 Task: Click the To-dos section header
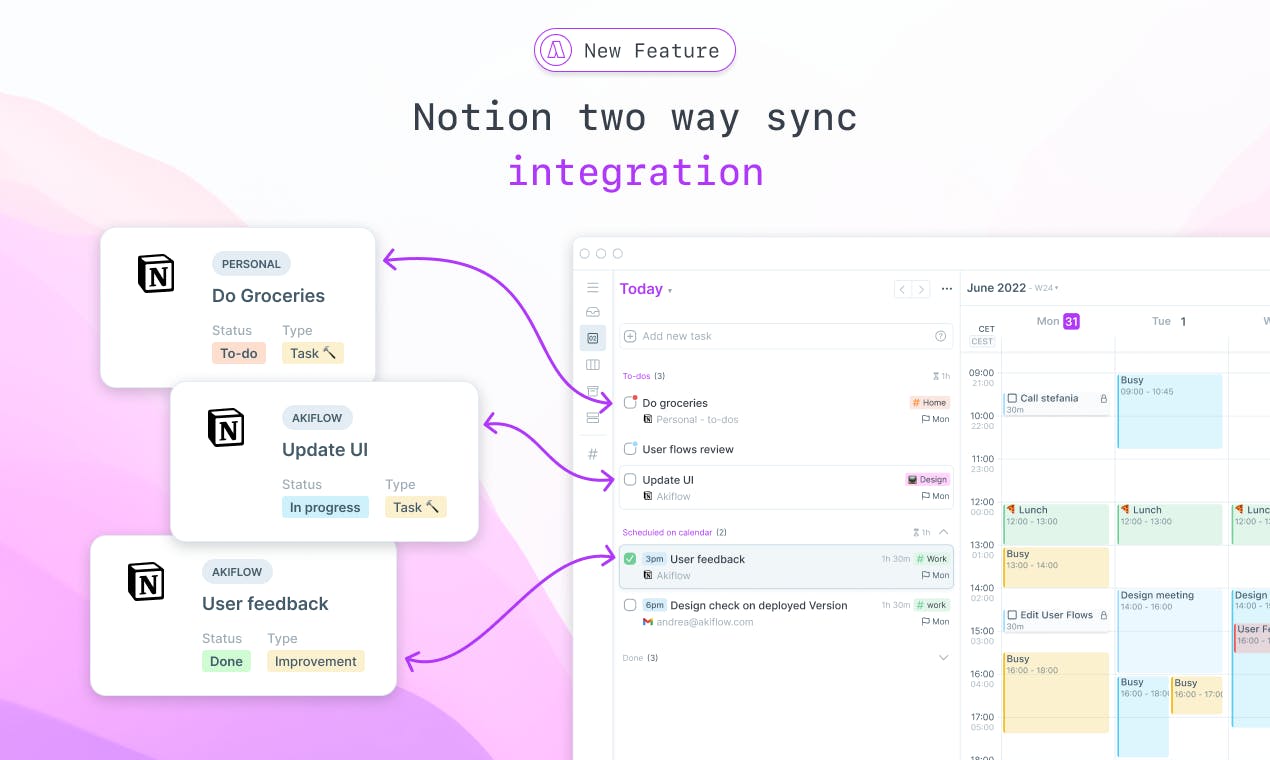pyautogui.click(x=644, y=376)
